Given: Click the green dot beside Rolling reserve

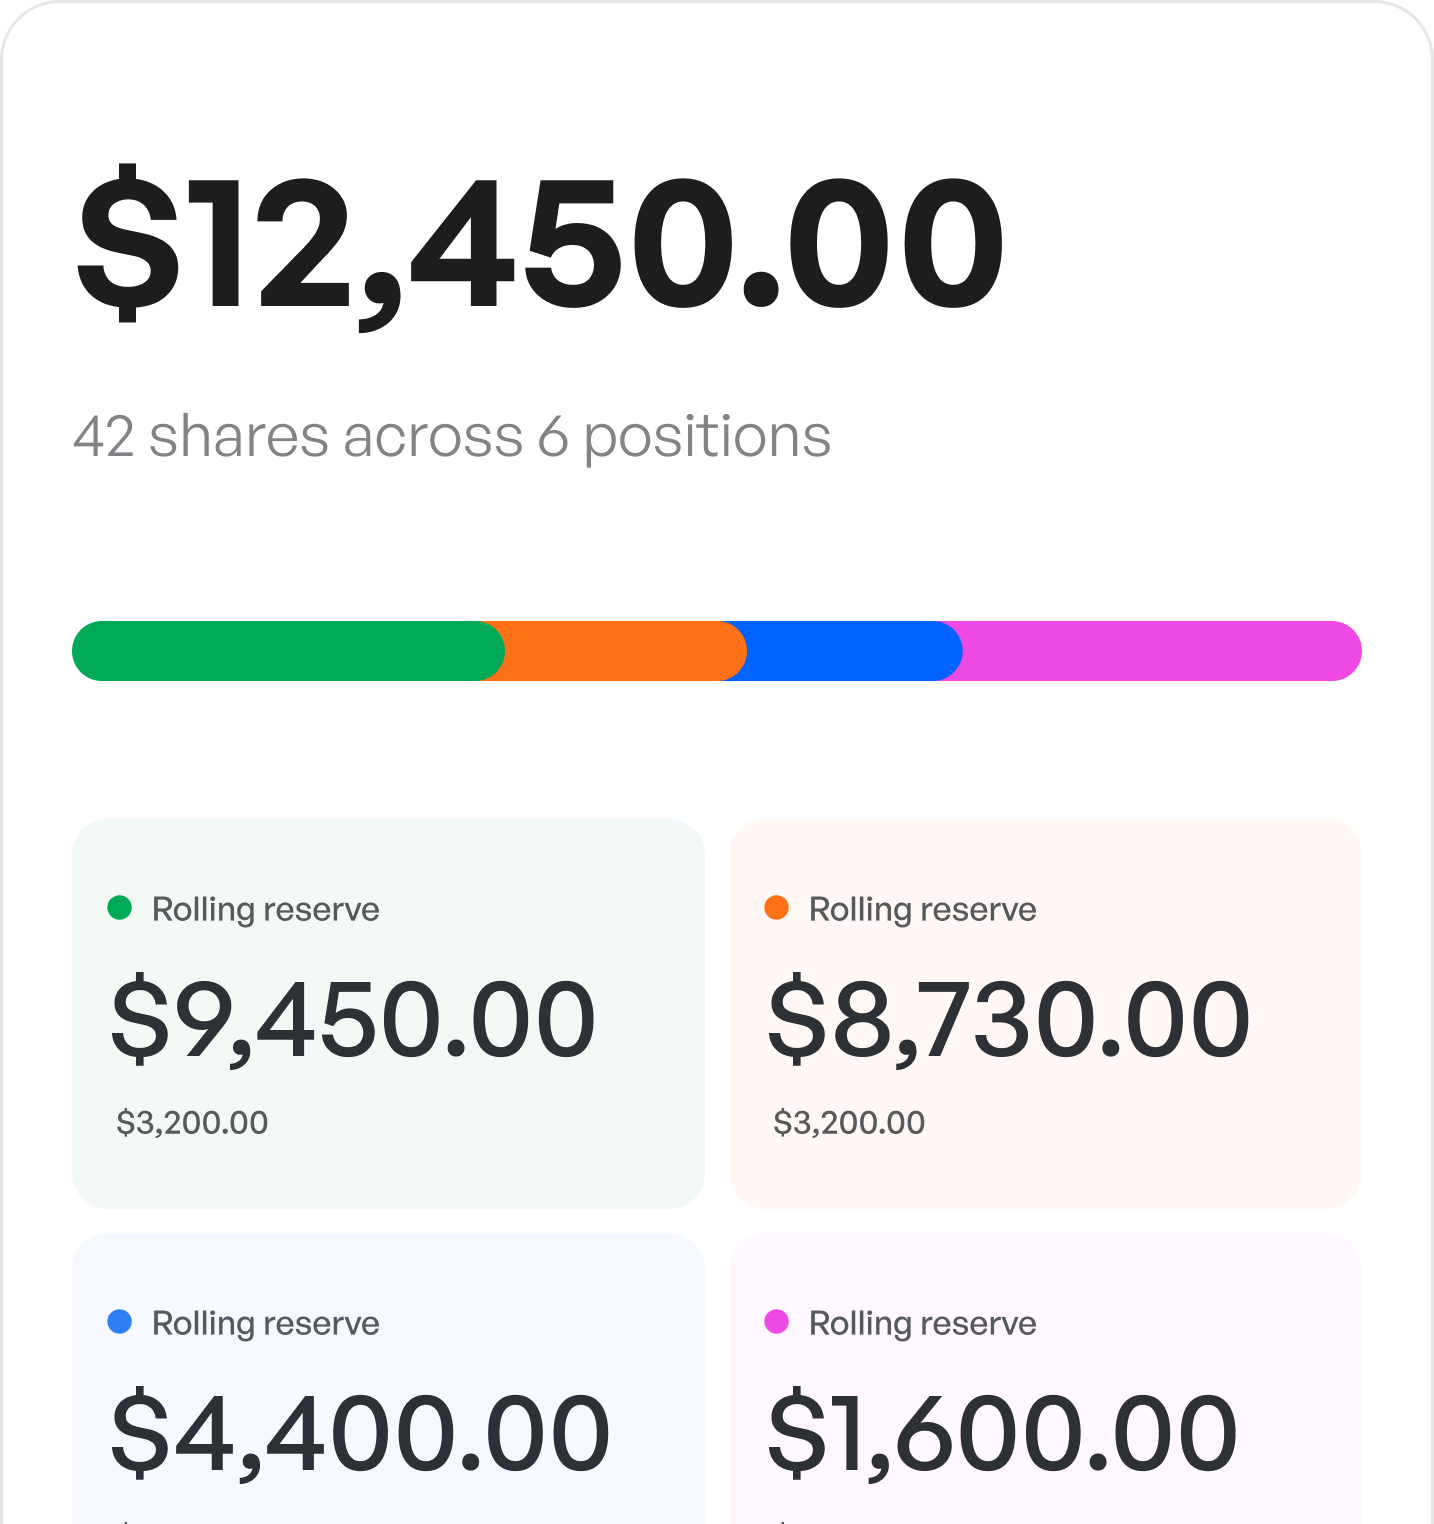Looking at the screenshot, I should pyautogui.click(x=119, y=908).
